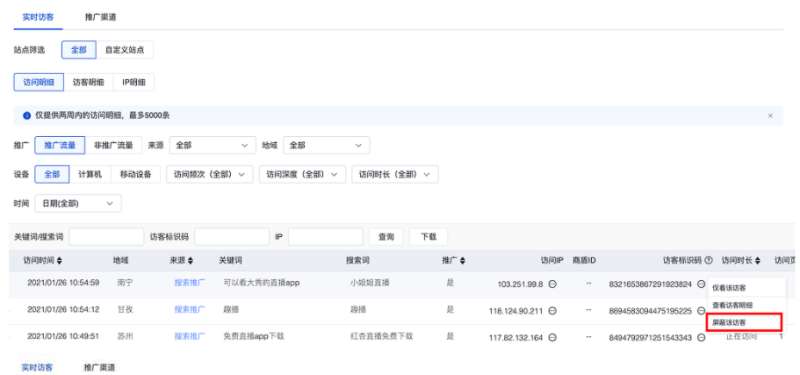The width and height of the screenshot is (800, 375).
Task: Click region cell 南宁
Action: pos(124,282)
